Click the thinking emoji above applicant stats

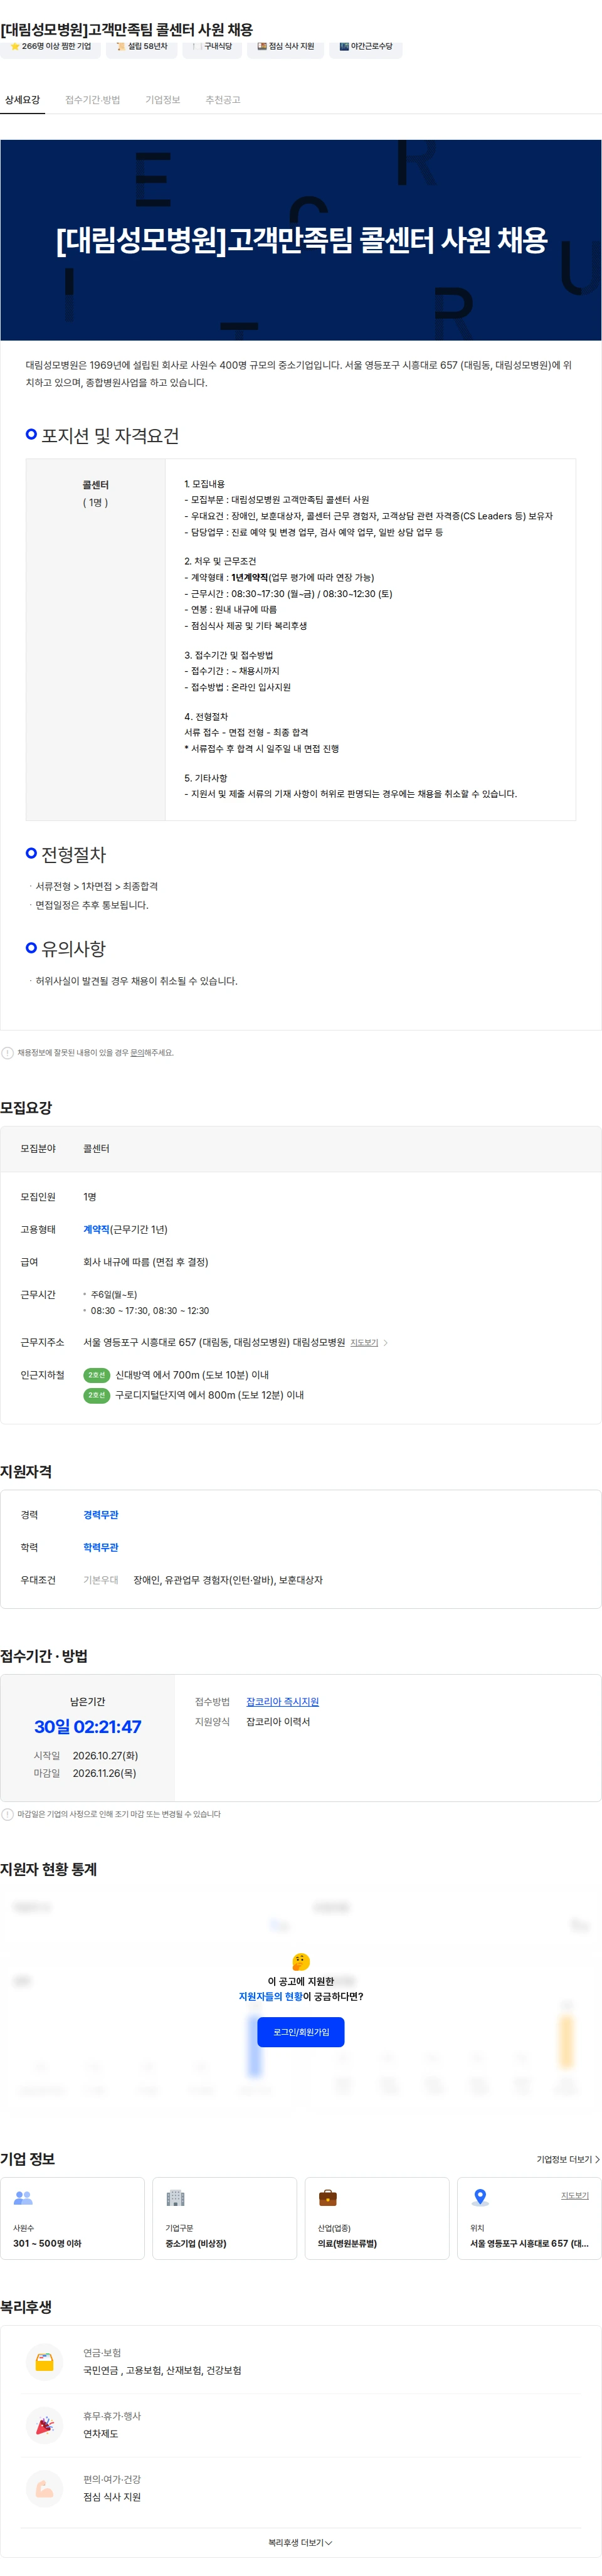coord(301,1962)
